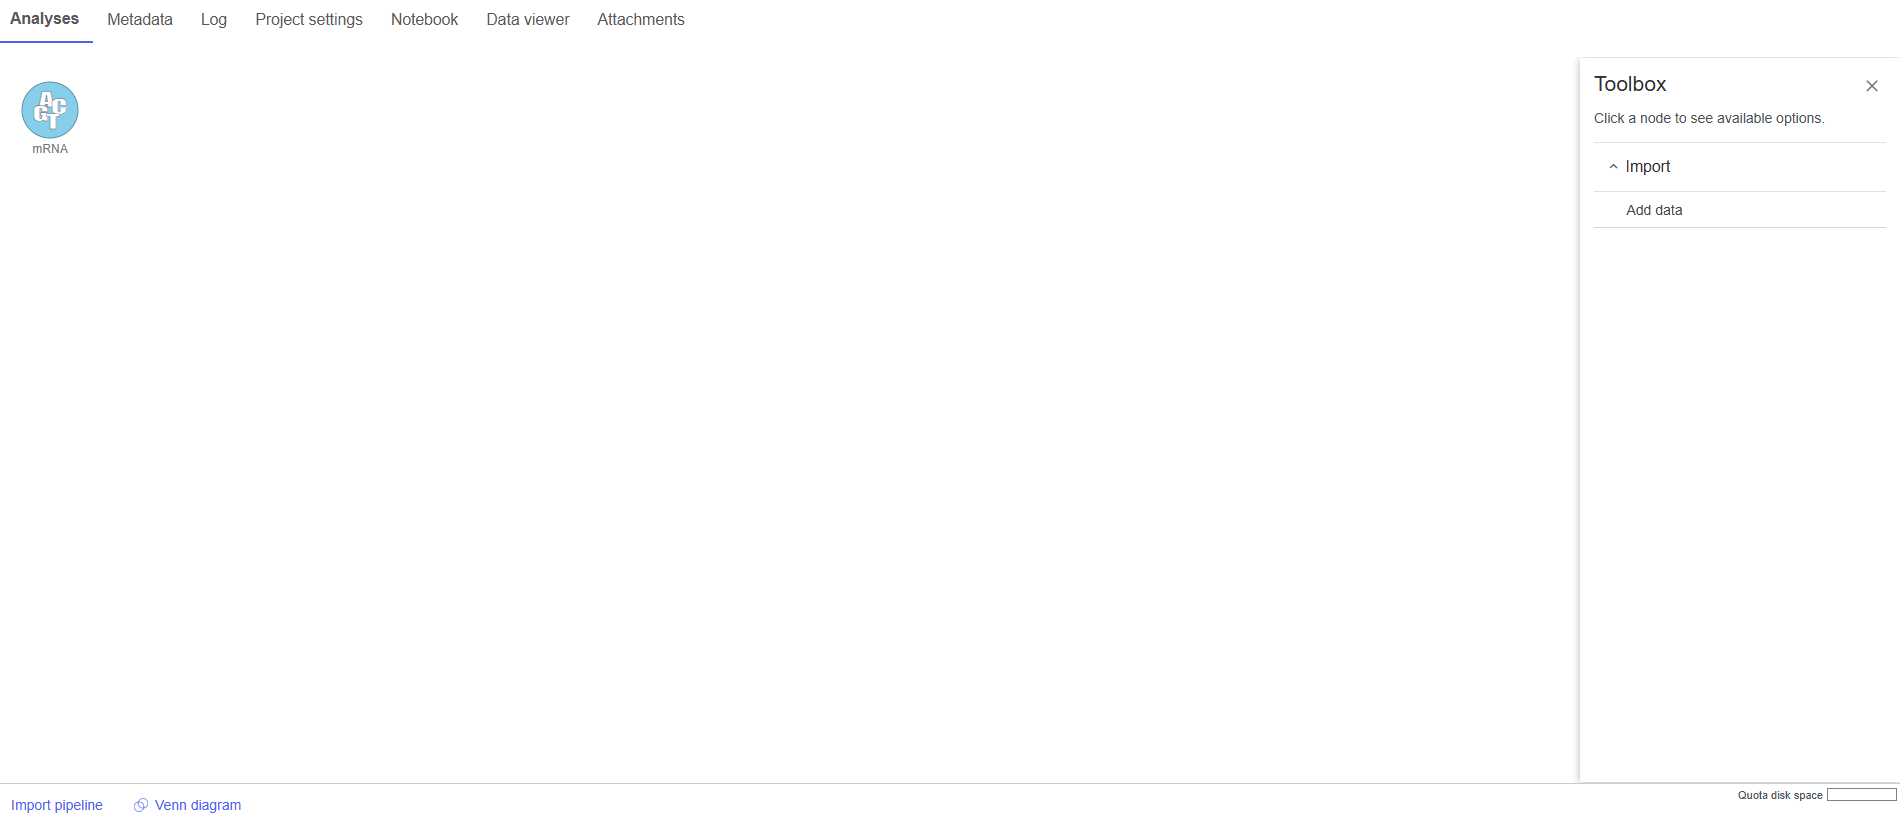Image resolution: width=1903 pixels, height=820 pixels.
Task: Click the Quota disk space bar
Action: click(x=1861, y=795)
